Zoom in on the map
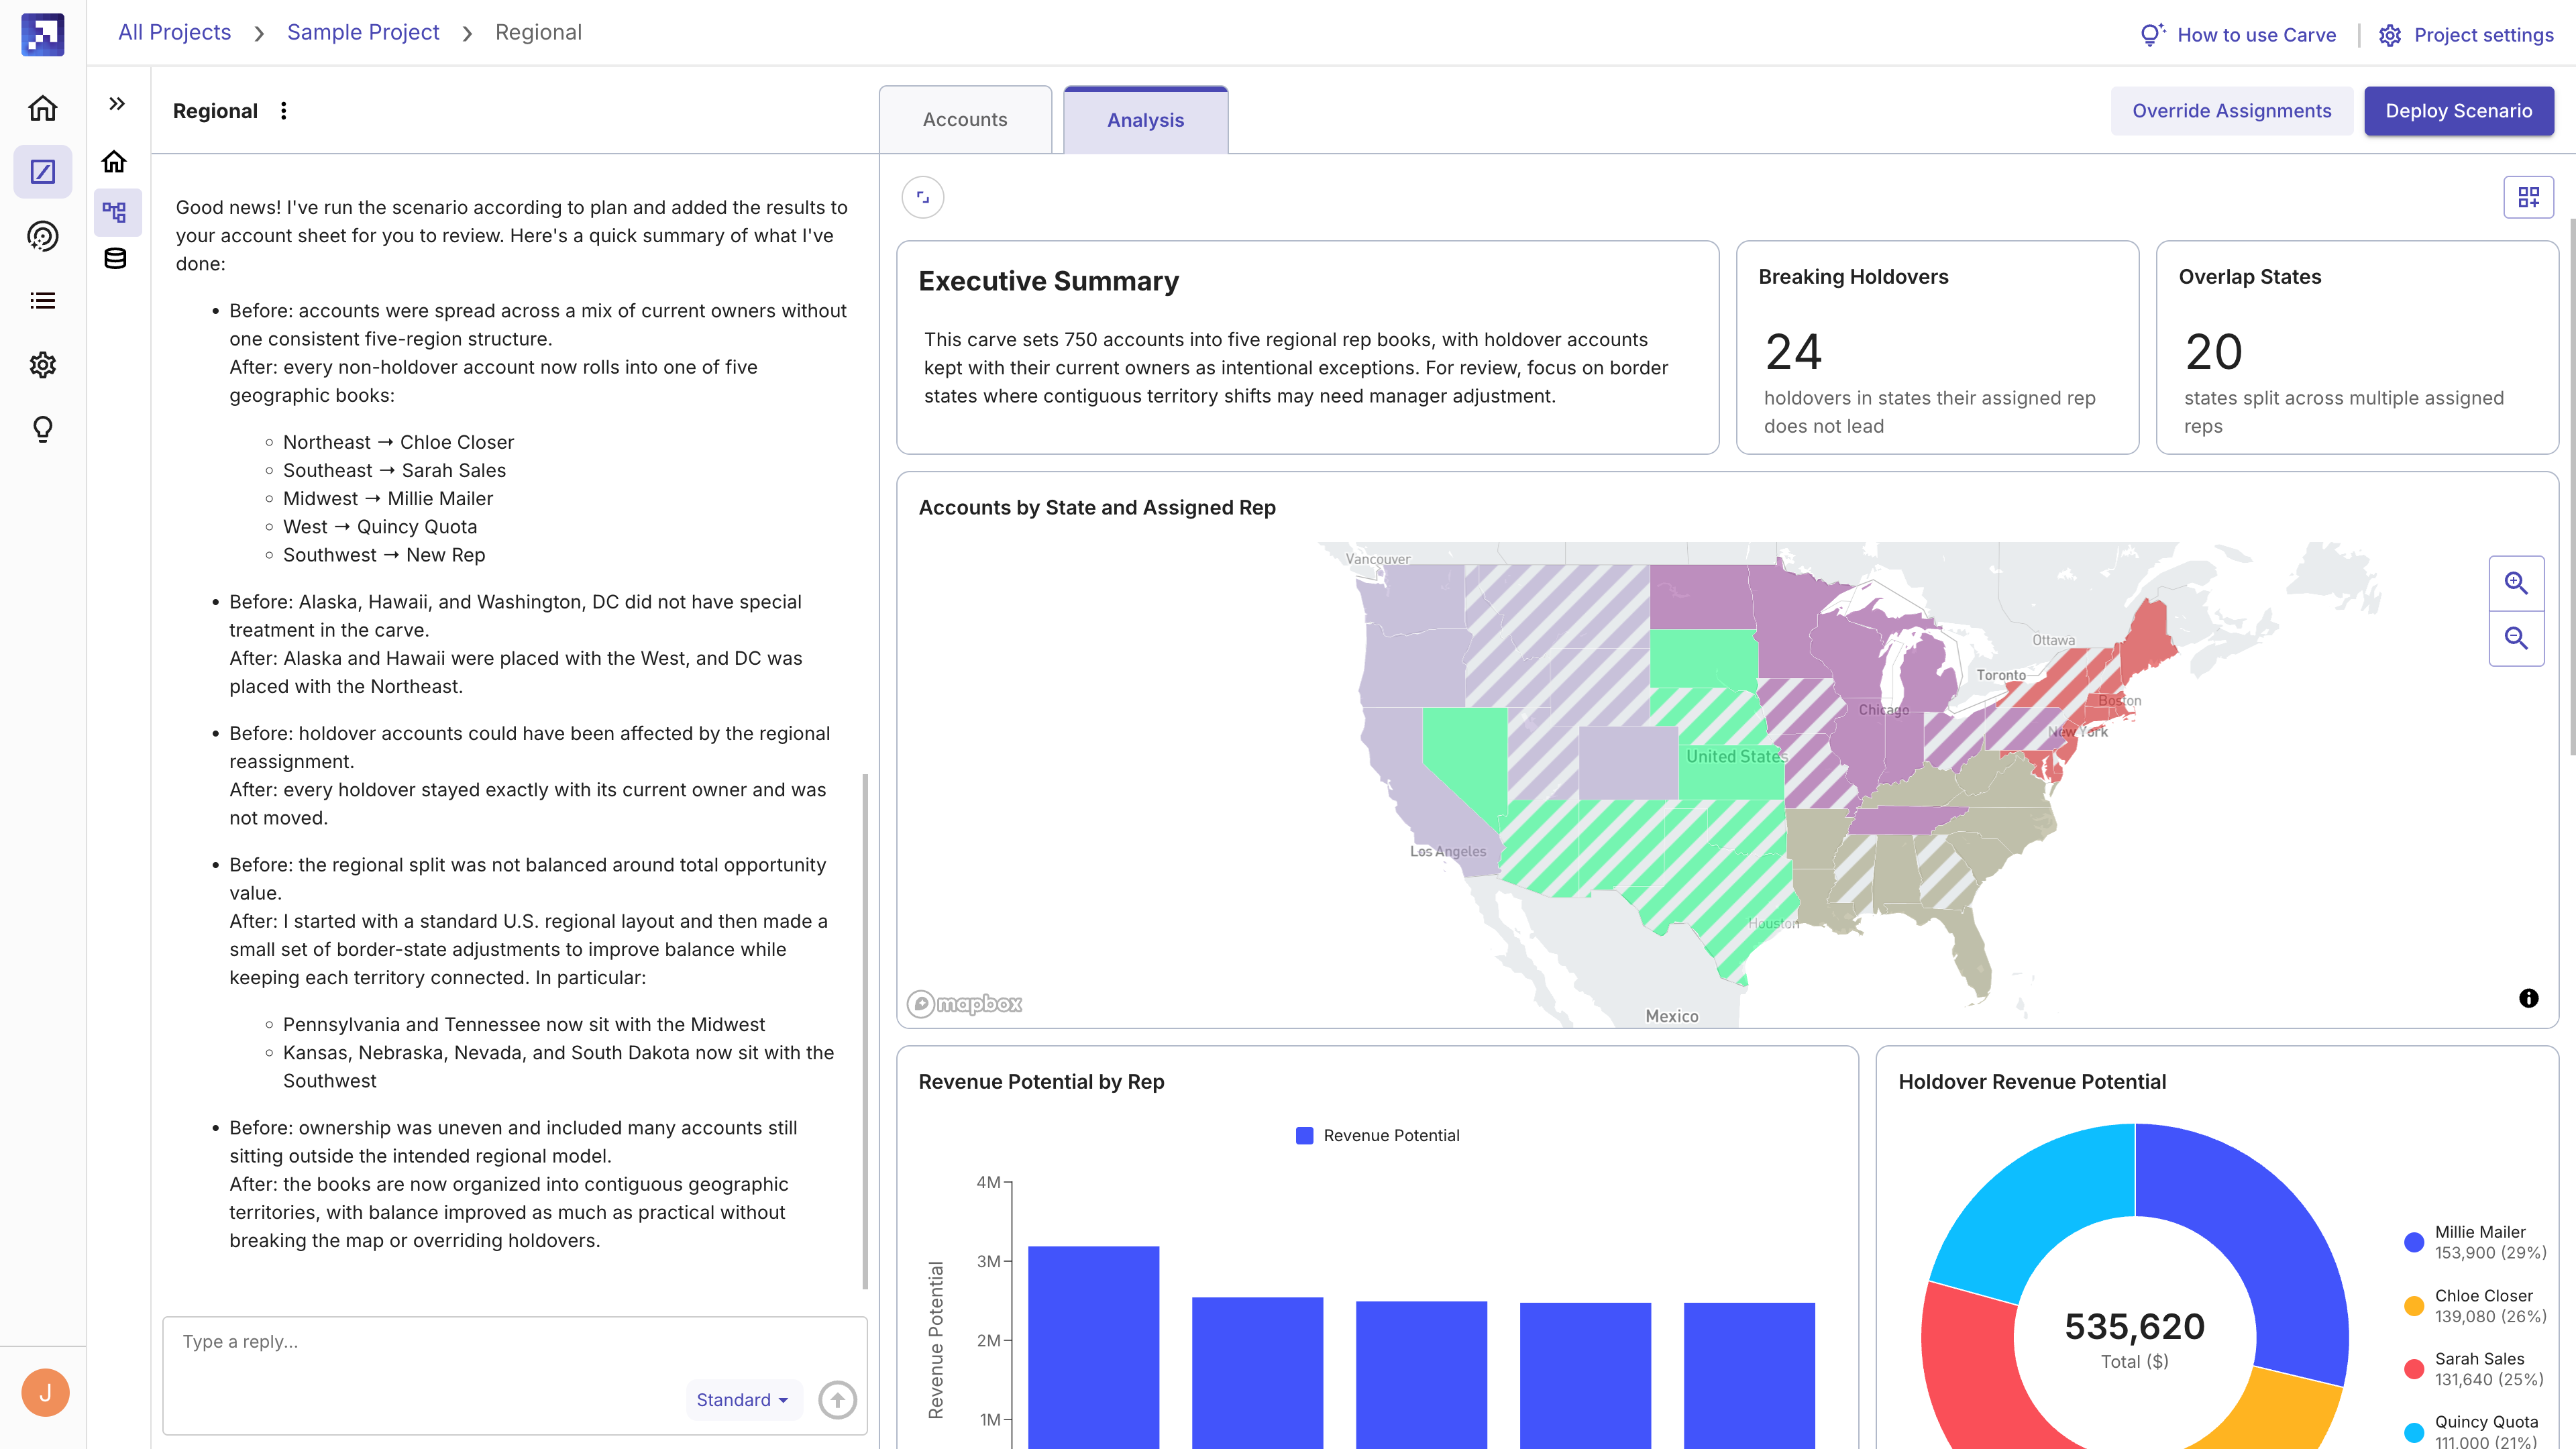Viewport: 2576px width, 1449px height. 2516,583
